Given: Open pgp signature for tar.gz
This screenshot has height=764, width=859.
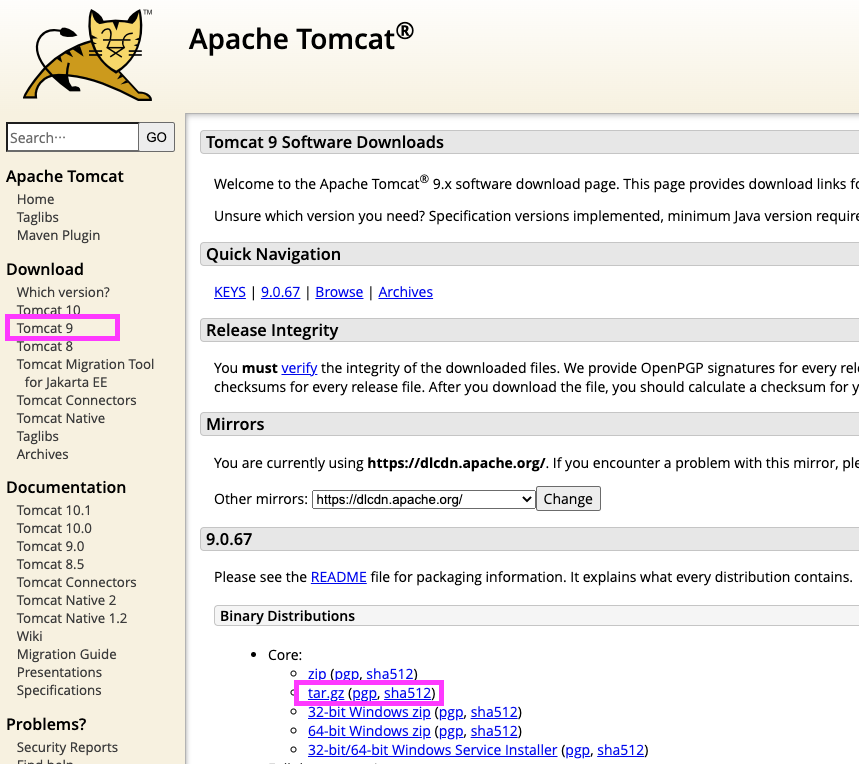Looking at the screenshot, I should click(x=364, y=693).
